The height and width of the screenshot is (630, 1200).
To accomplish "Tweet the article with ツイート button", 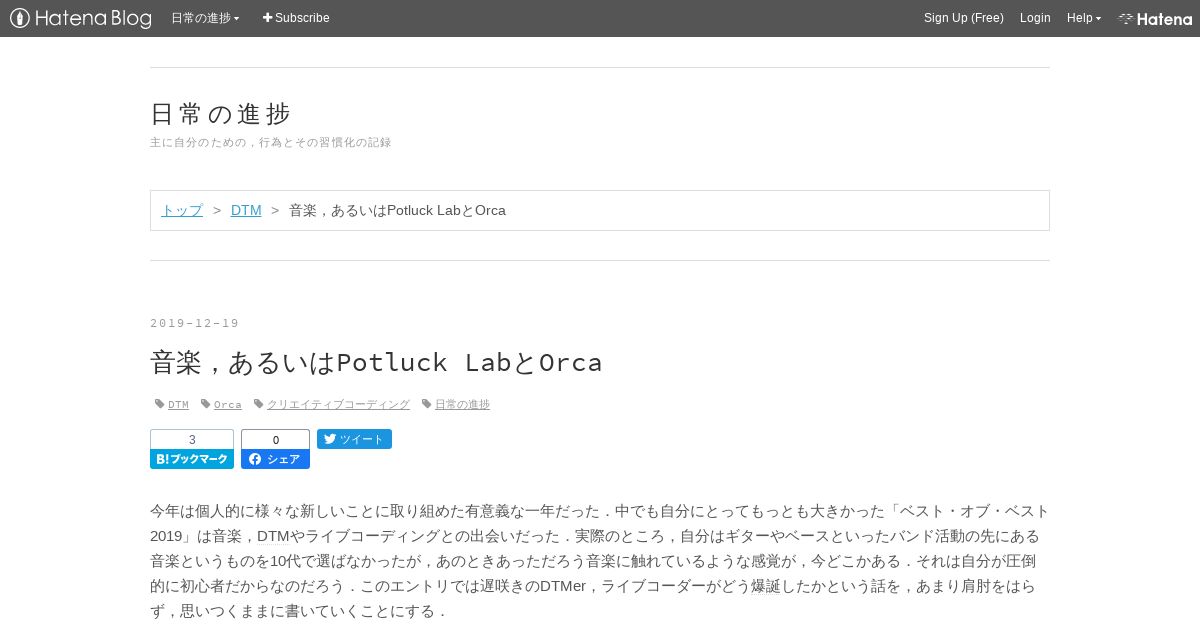I will pyautogui.click(x=354, y=439).
